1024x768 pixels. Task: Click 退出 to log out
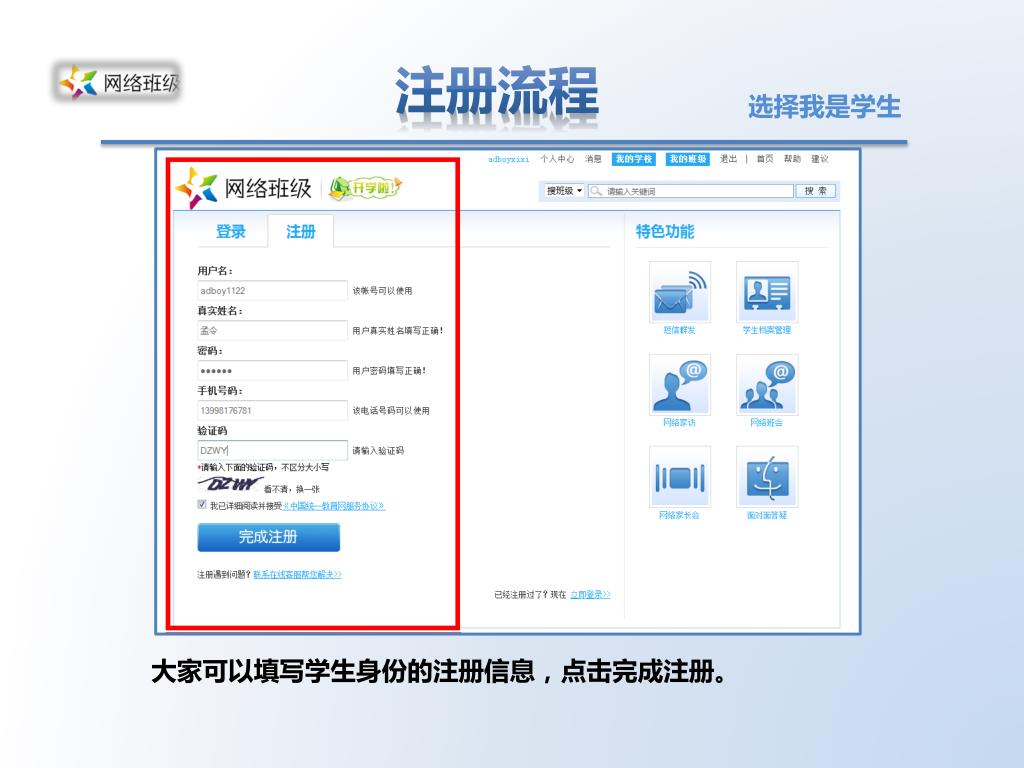point(728,159)
